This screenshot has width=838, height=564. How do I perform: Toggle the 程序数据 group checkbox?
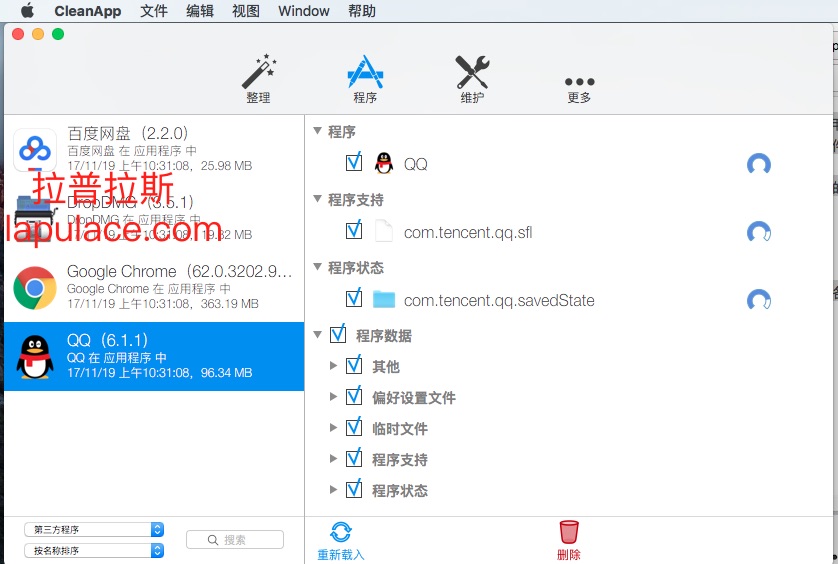[x=338, y=334]
